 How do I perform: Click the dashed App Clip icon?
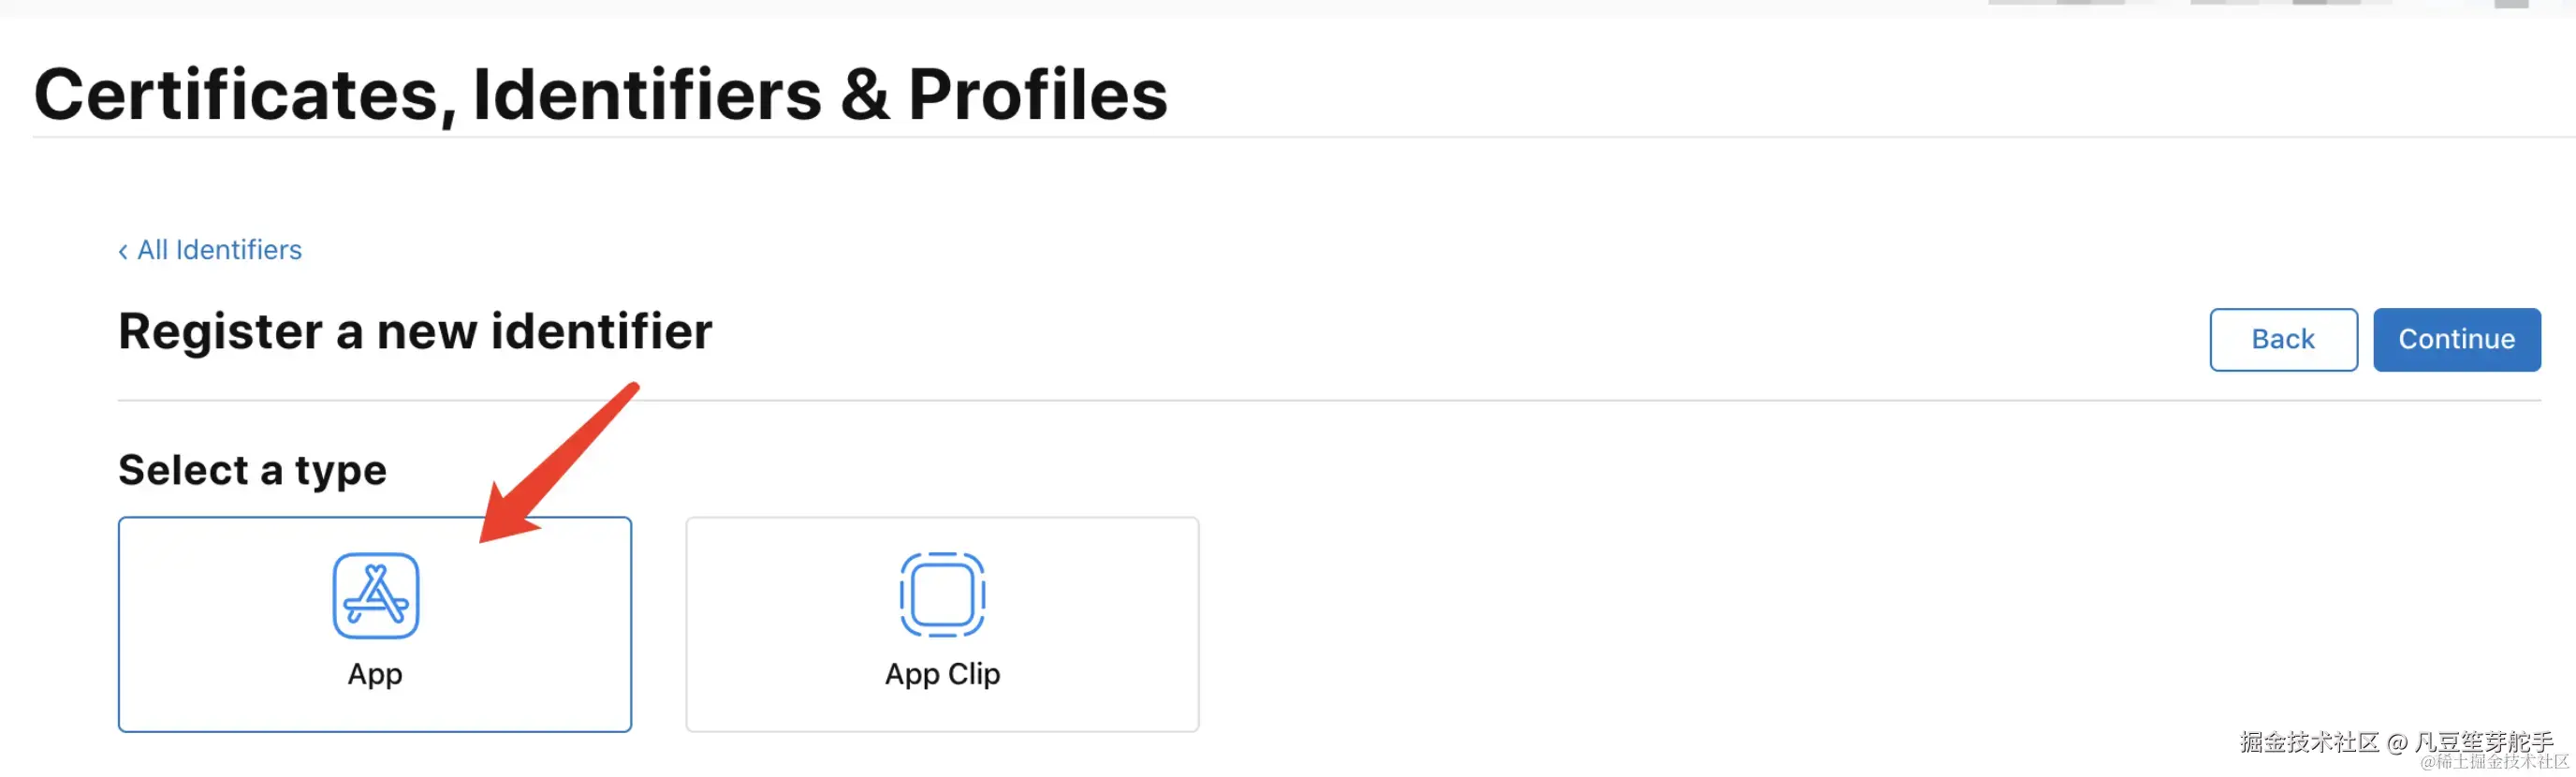point(942,595)
